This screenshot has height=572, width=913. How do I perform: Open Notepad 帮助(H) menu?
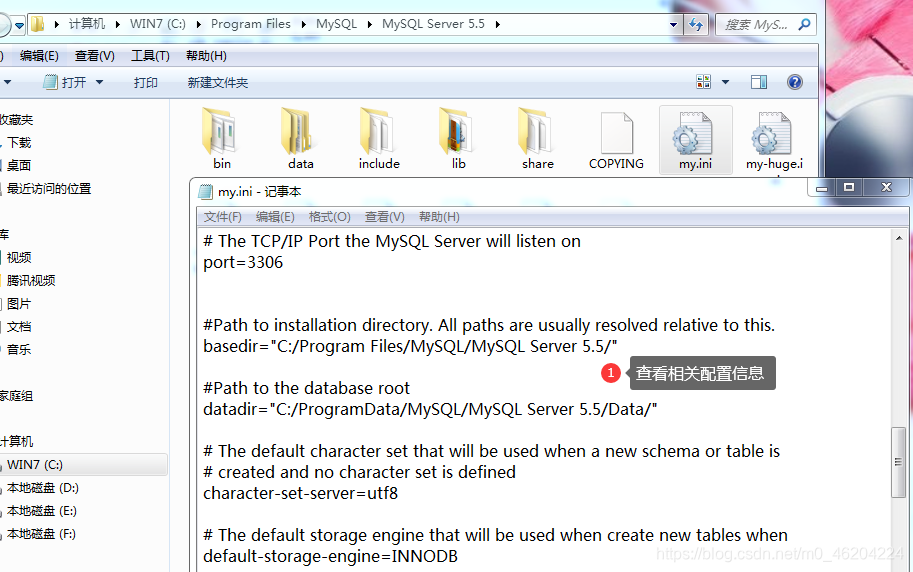coord(439,217)
